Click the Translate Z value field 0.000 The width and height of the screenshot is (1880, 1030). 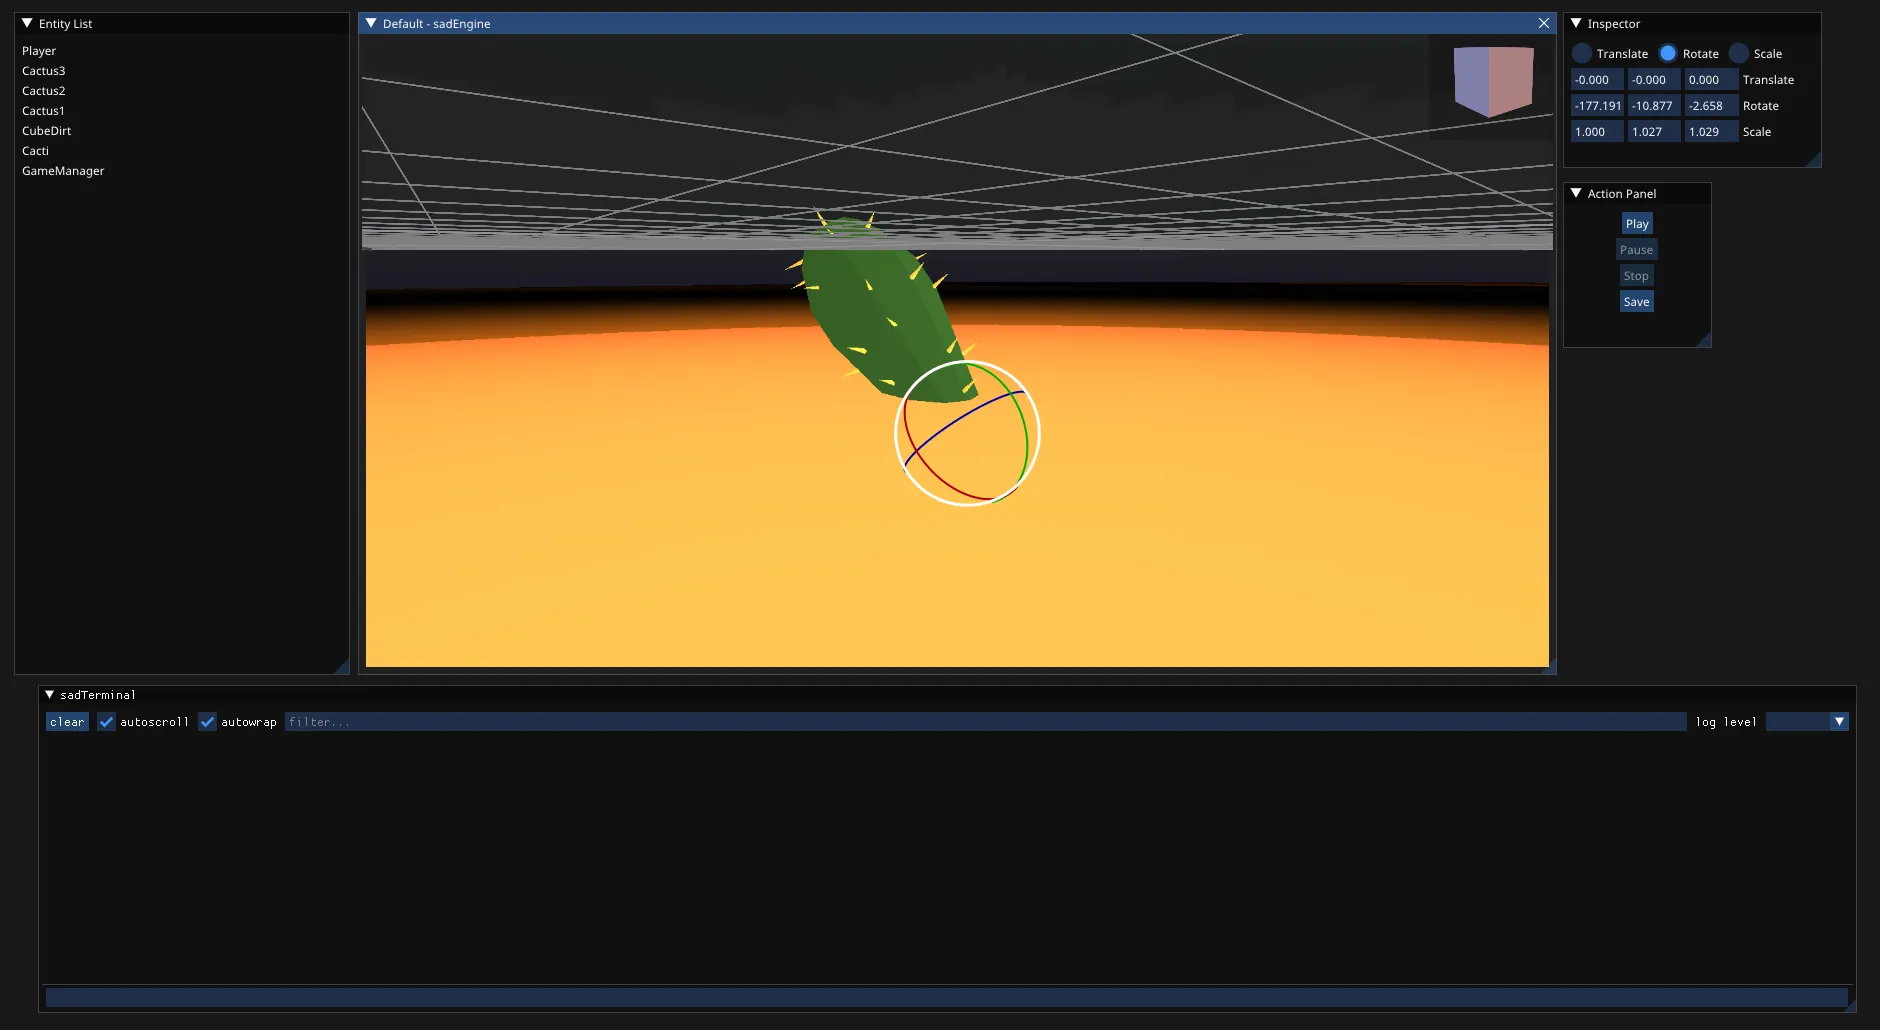click(x=1711, y=80)
